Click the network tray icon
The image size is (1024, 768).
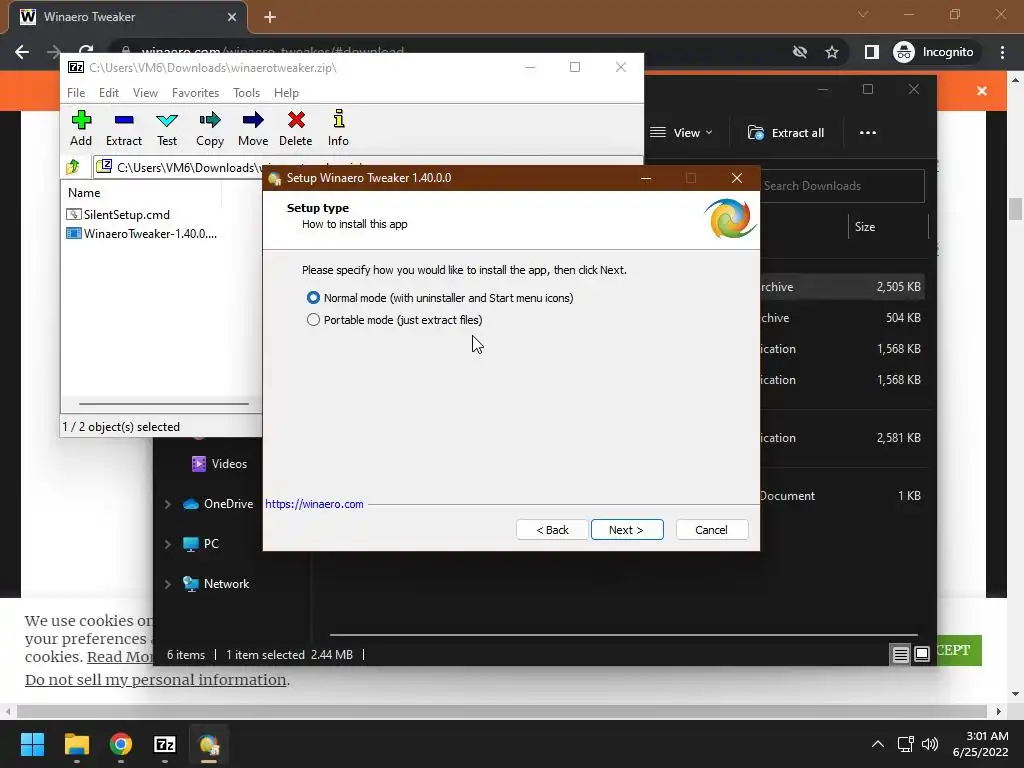(906, 744)
